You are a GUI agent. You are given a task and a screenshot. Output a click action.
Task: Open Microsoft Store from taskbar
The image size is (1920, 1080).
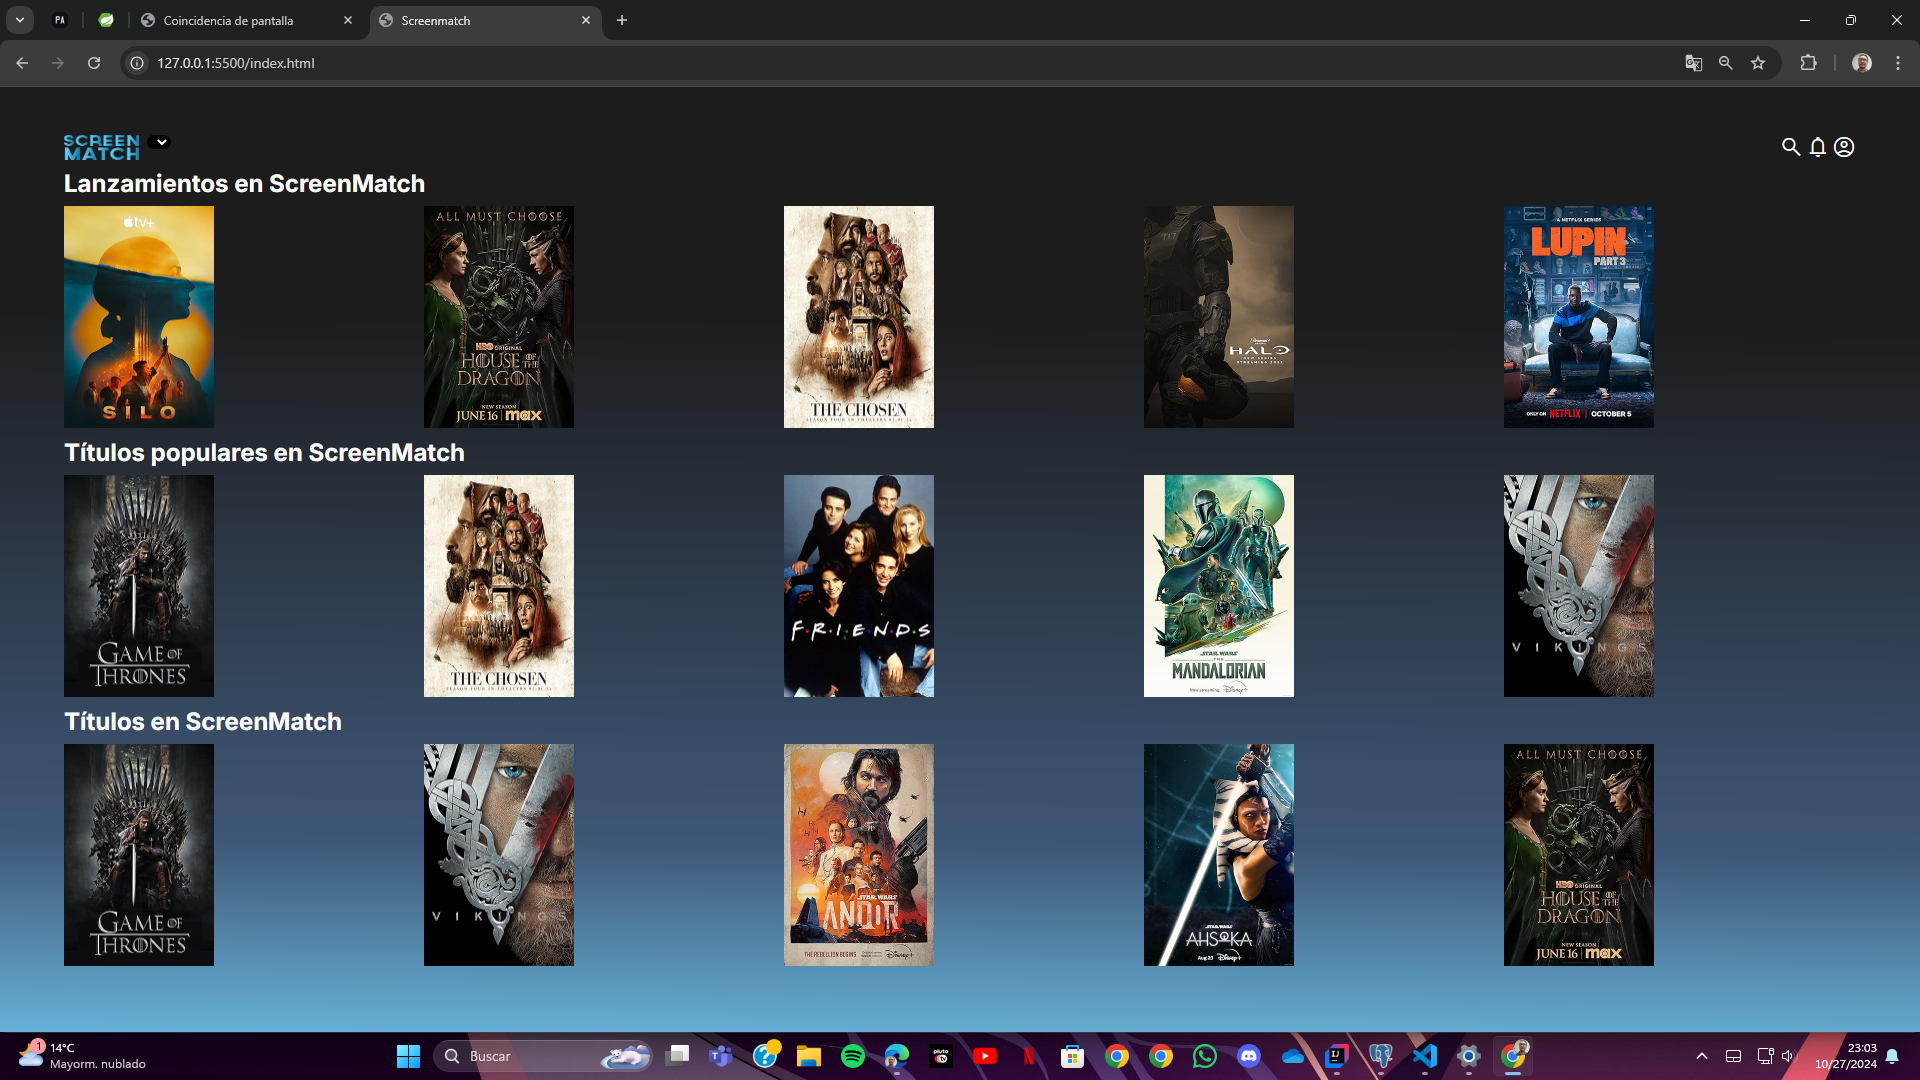click(1073, 1056)
